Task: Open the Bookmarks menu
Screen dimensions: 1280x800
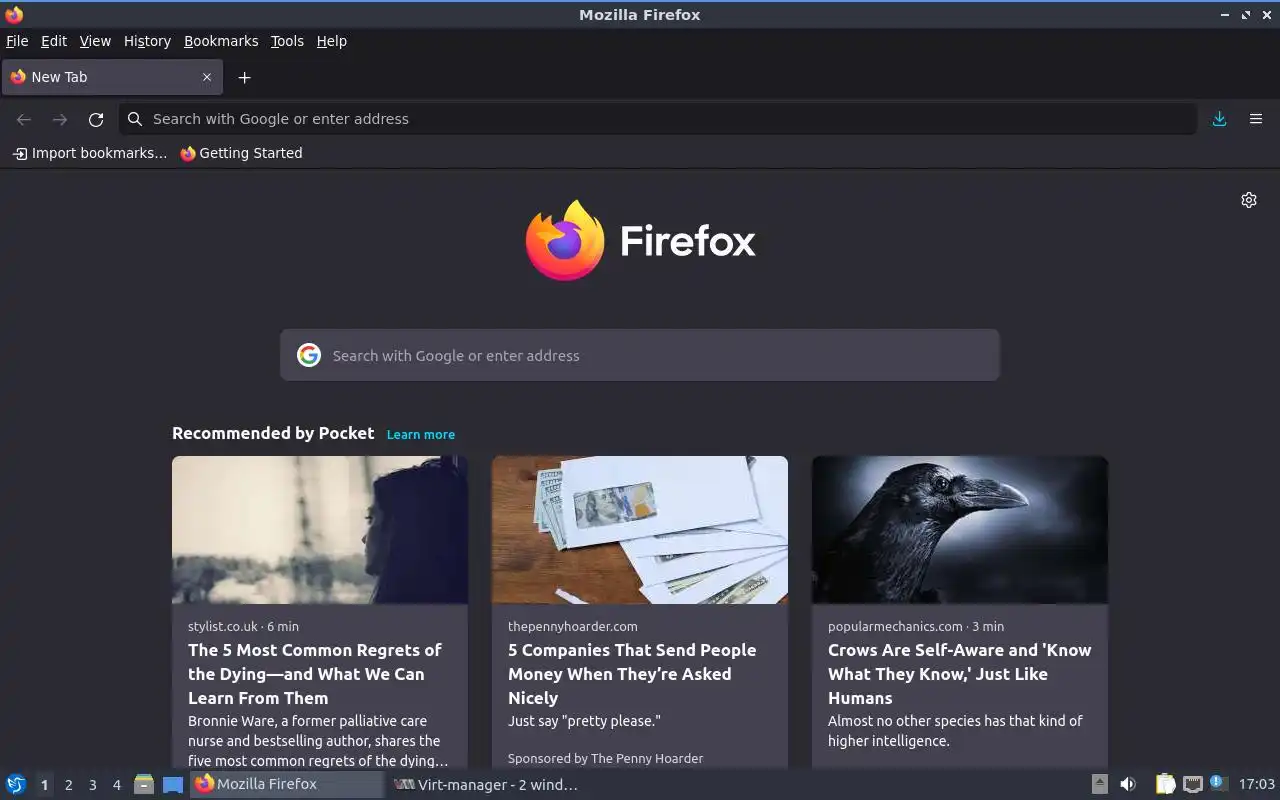Action: click(221, 41)
